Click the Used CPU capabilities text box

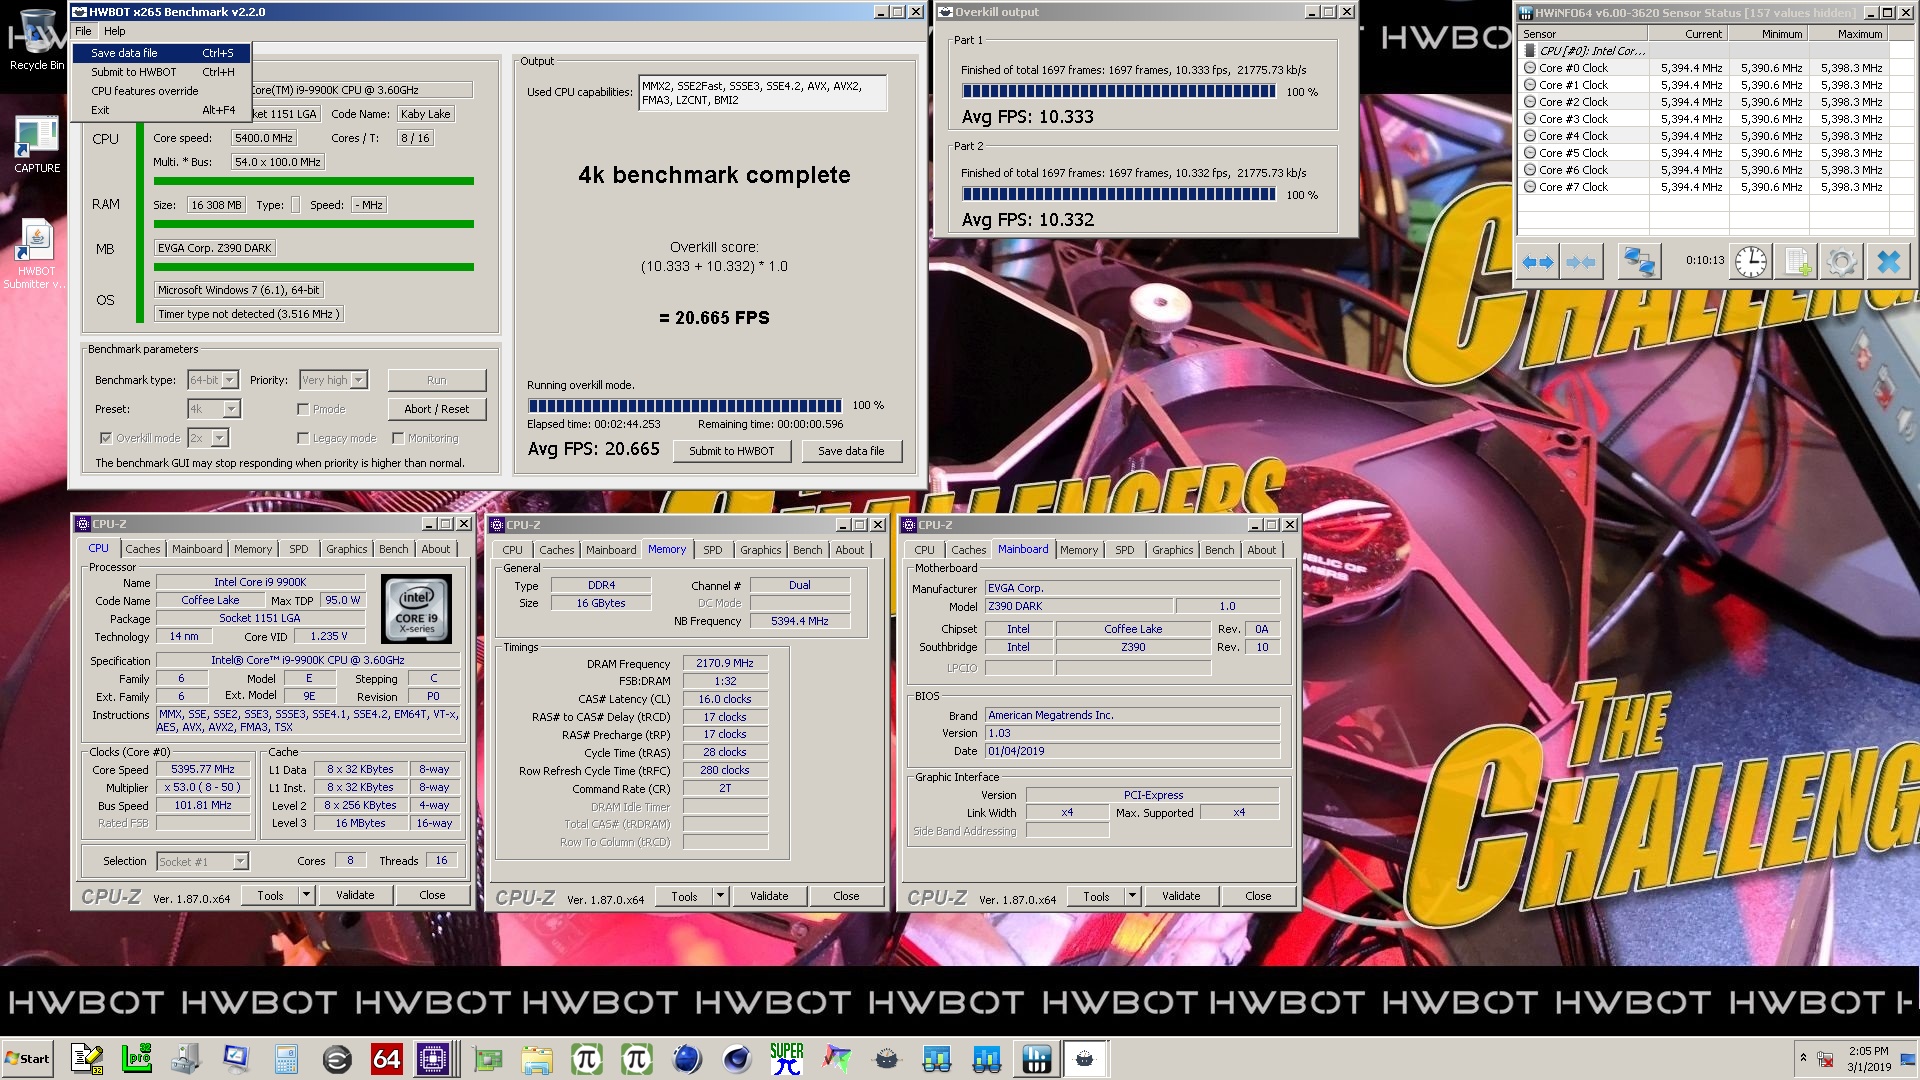pos(763,93)
